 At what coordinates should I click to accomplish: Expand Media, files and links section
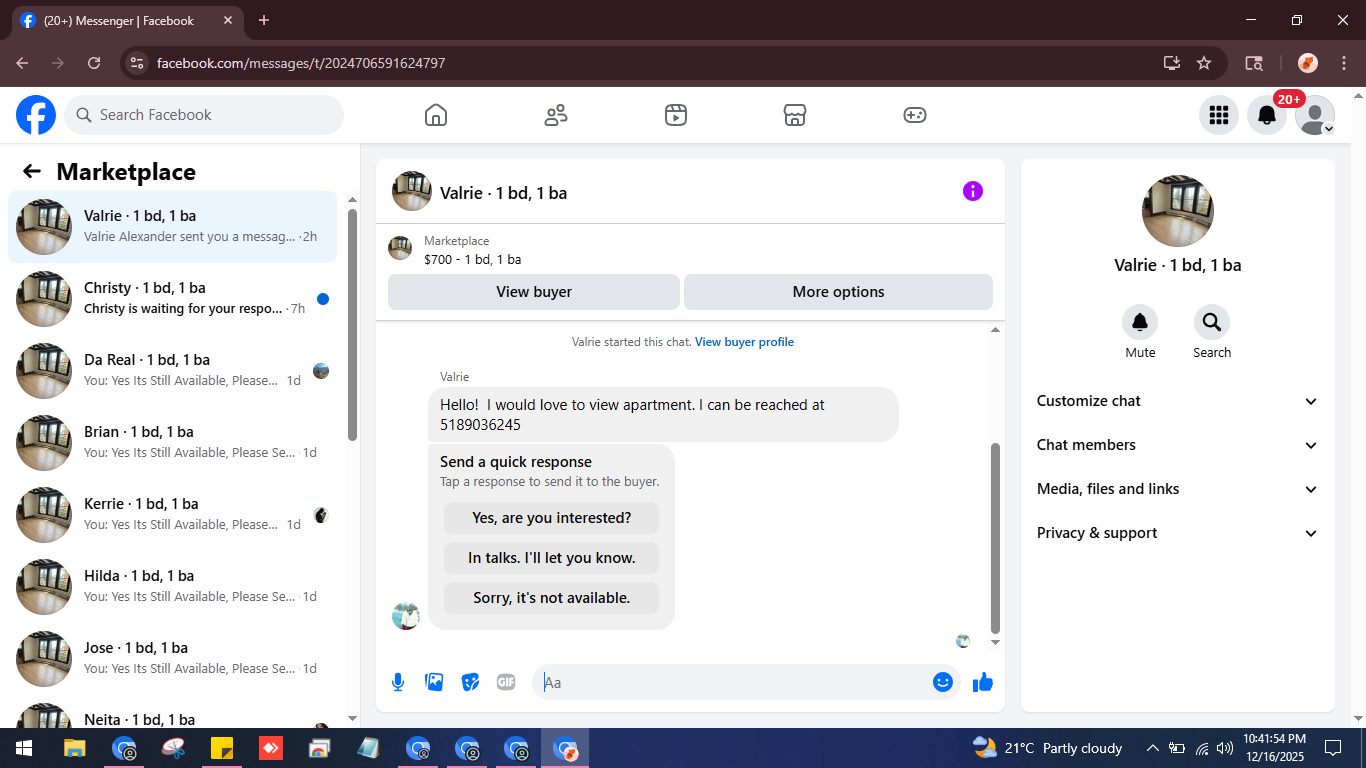click(1178, 489)
